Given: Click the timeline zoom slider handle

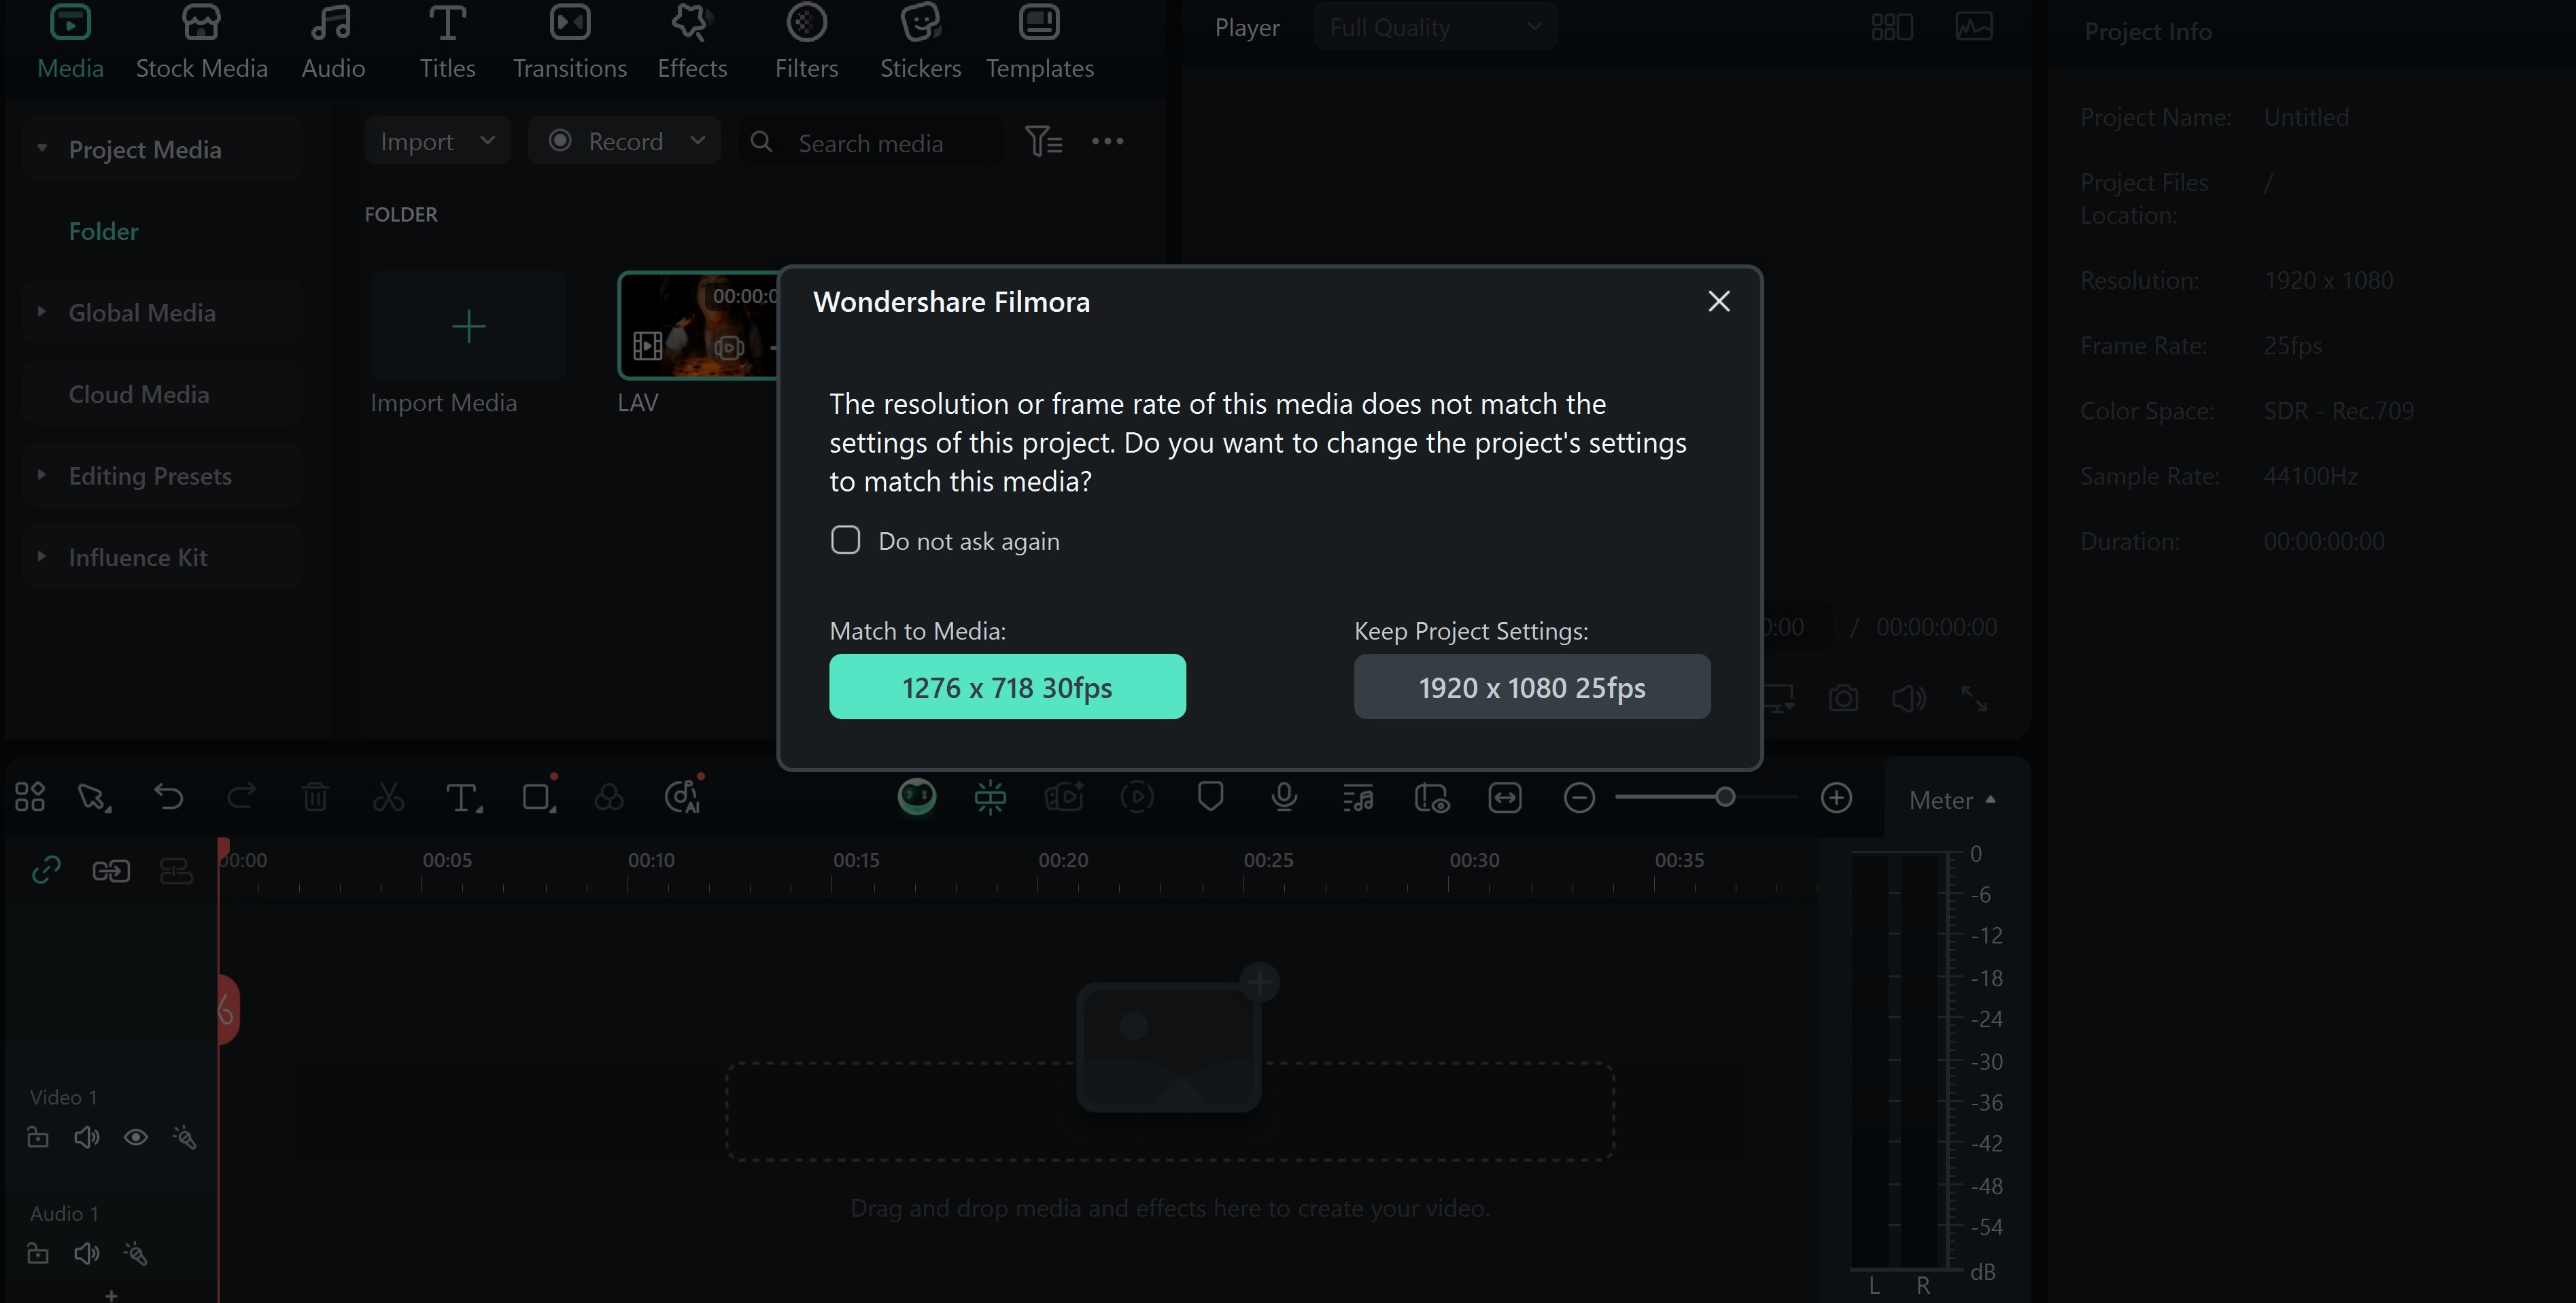Looking at the screenshot, I should tap(1724, 797).
